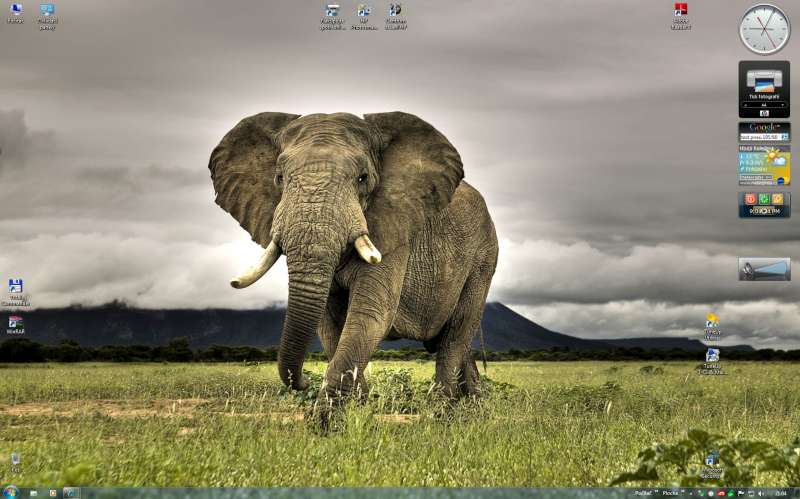Screen dimensions: 800x499
Task: Click the volume icon in system tray
Action: 759,493
